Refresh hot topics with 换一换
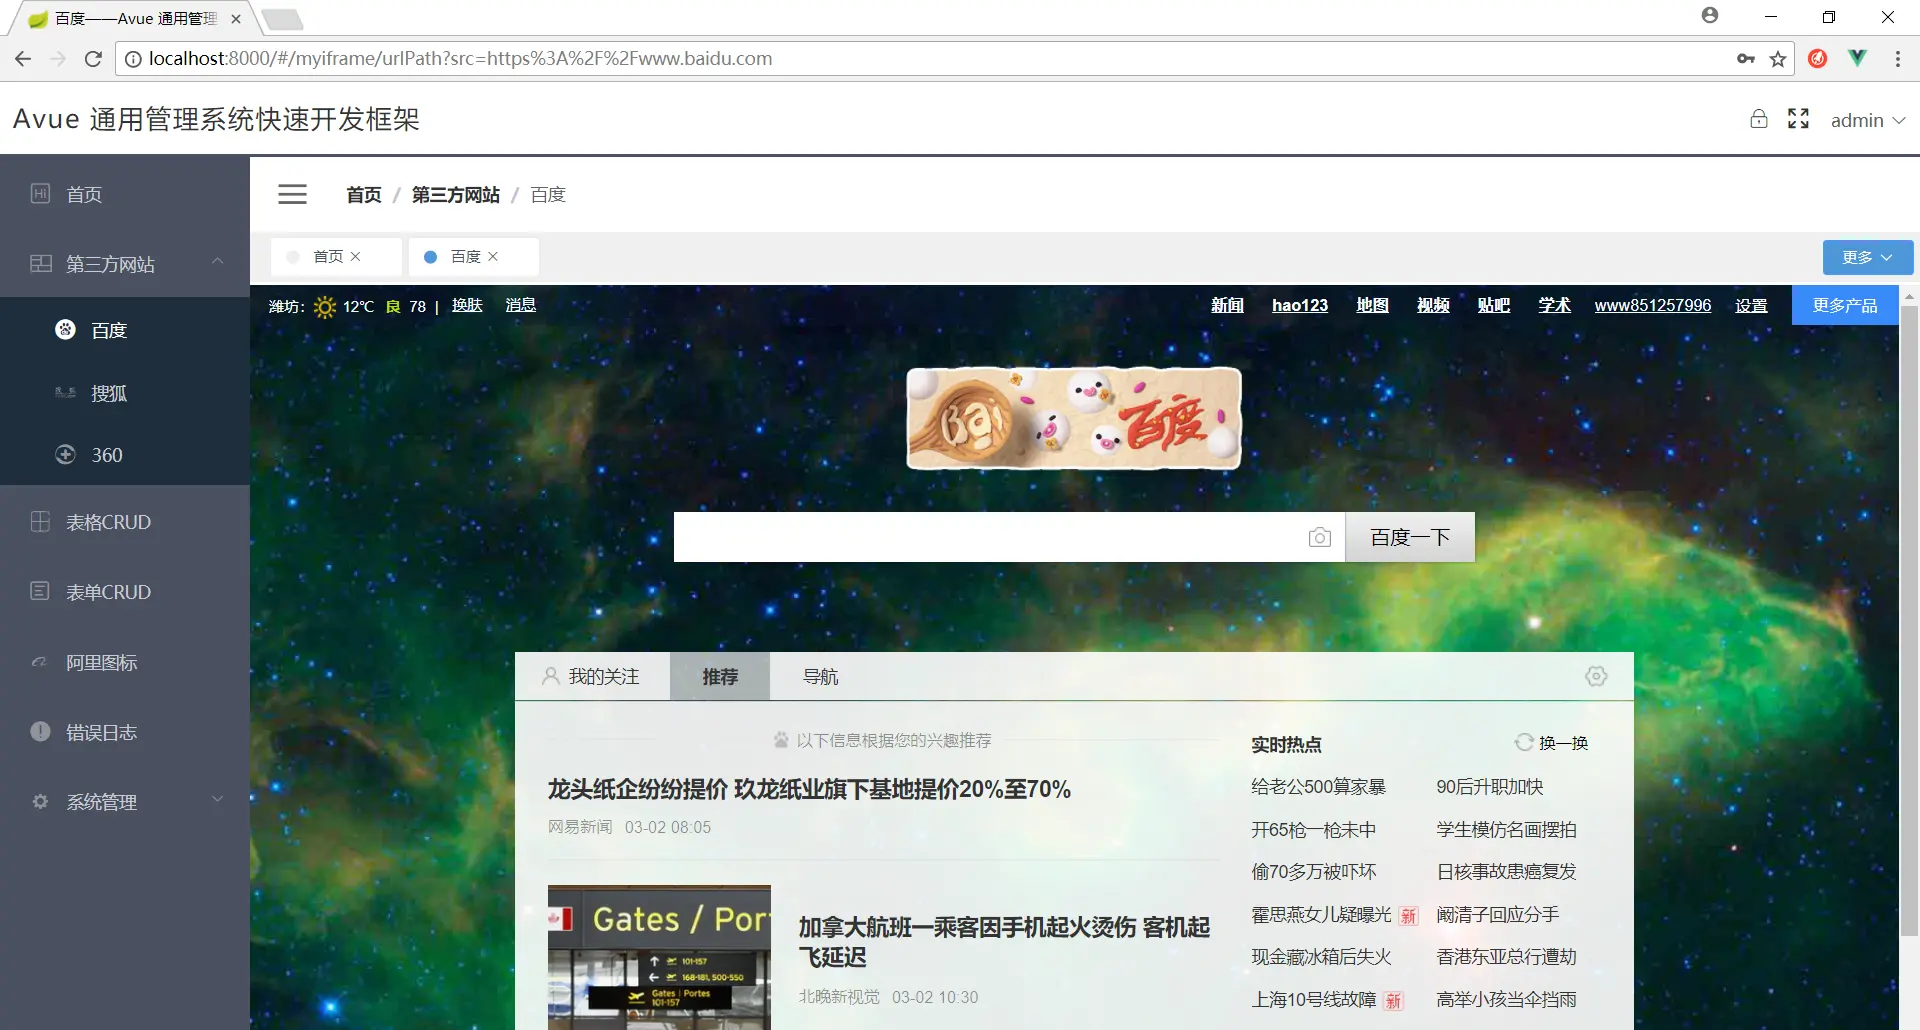1920x1030 pixels. [1552, 743]
